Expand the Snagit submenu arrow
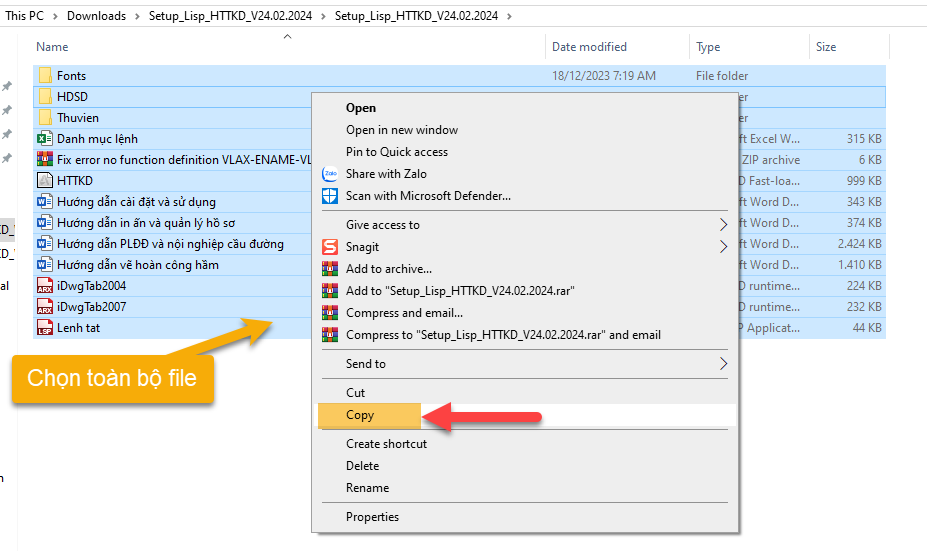The width and height of the screenshot is (927, 551). coord(723,247)
